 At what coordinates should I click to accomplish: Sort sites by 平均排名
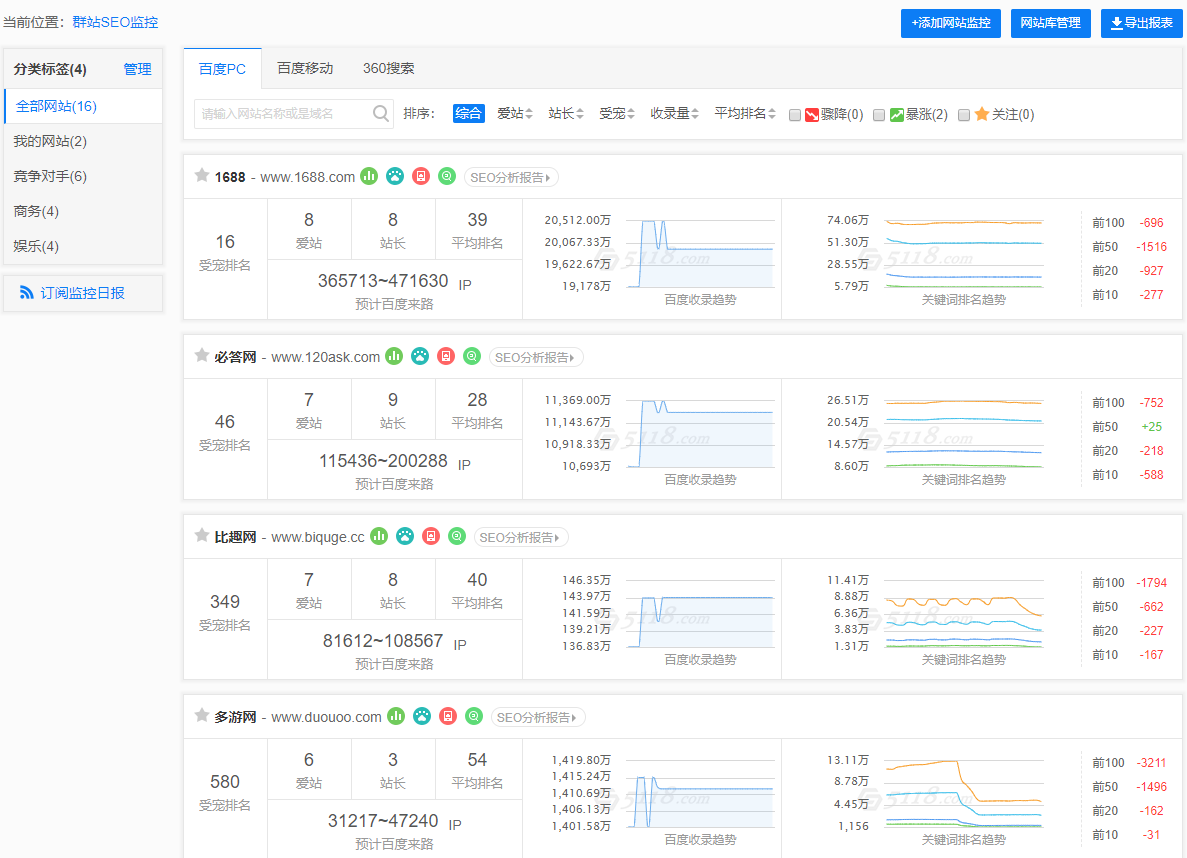pyautogui.click(x=745, y=114)
